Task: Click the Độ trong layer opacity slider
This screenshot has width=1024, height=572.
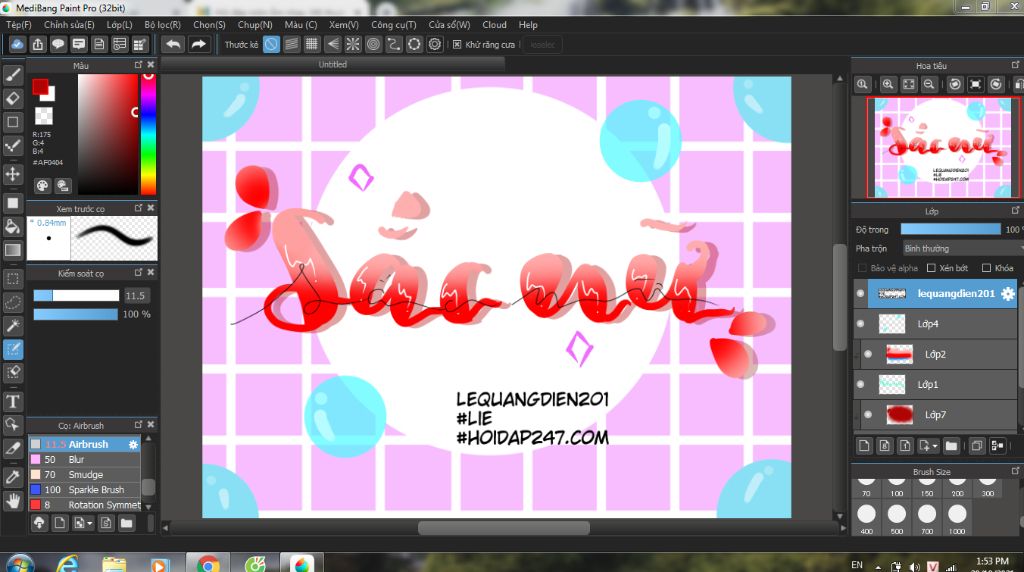Action: (950, 229)
